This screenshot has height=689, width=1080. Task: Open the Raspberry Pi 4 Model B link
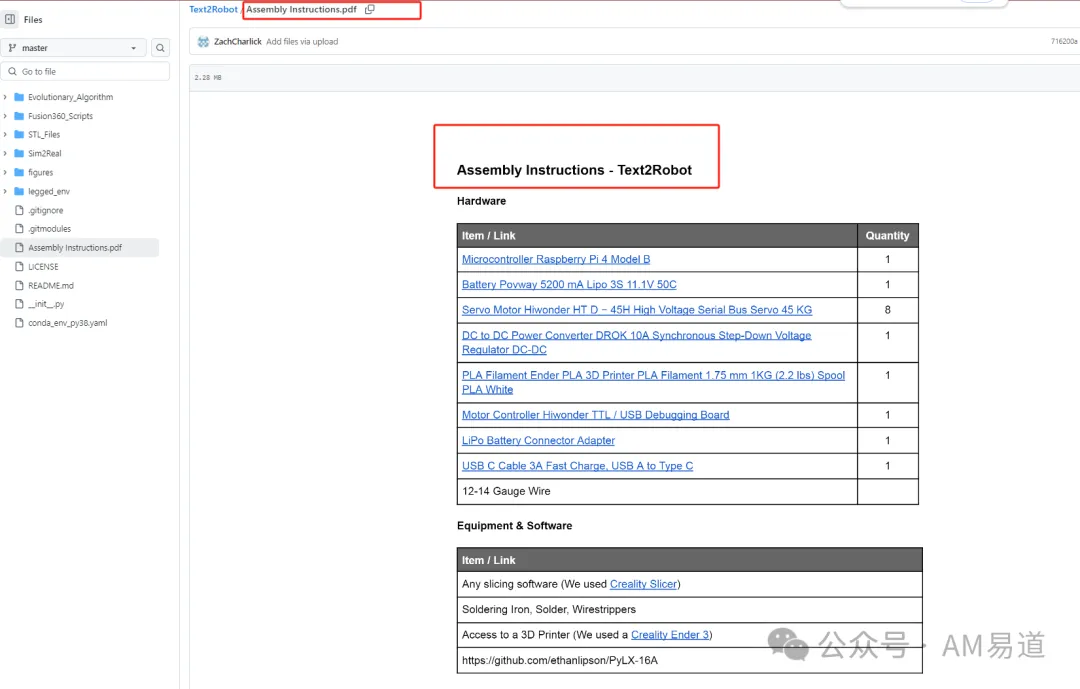(556, 259)
